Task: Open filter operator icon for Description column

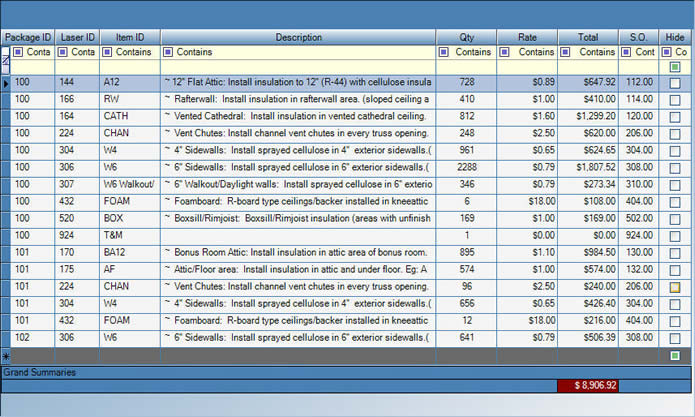Action: point(168,52)
